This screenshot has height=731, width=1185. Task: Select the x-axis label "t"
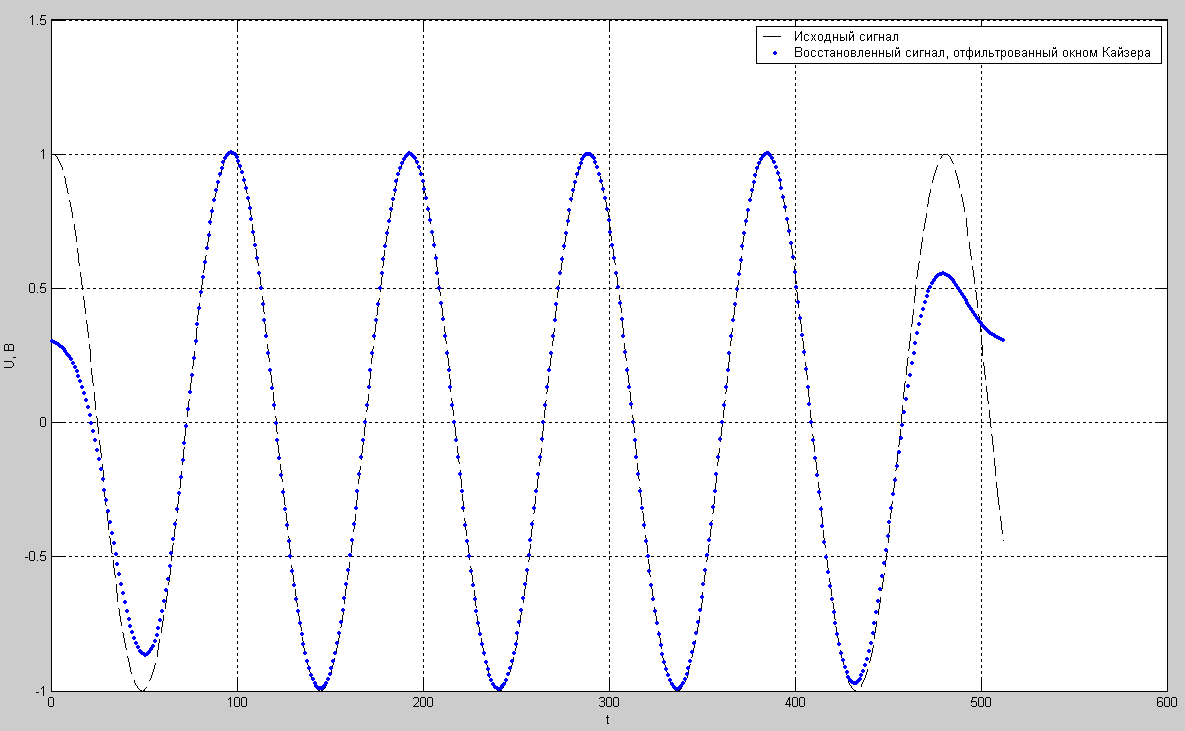[x=608, y=720]
